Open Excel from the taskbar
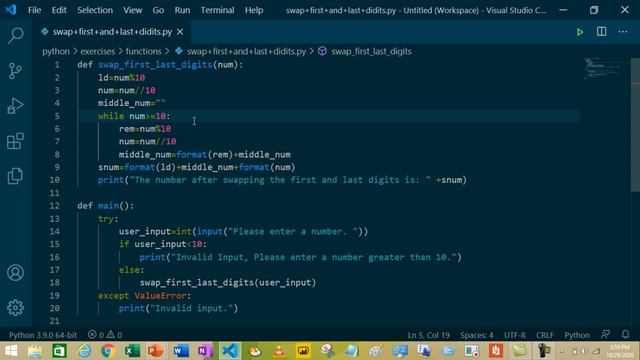 point(132,351)
